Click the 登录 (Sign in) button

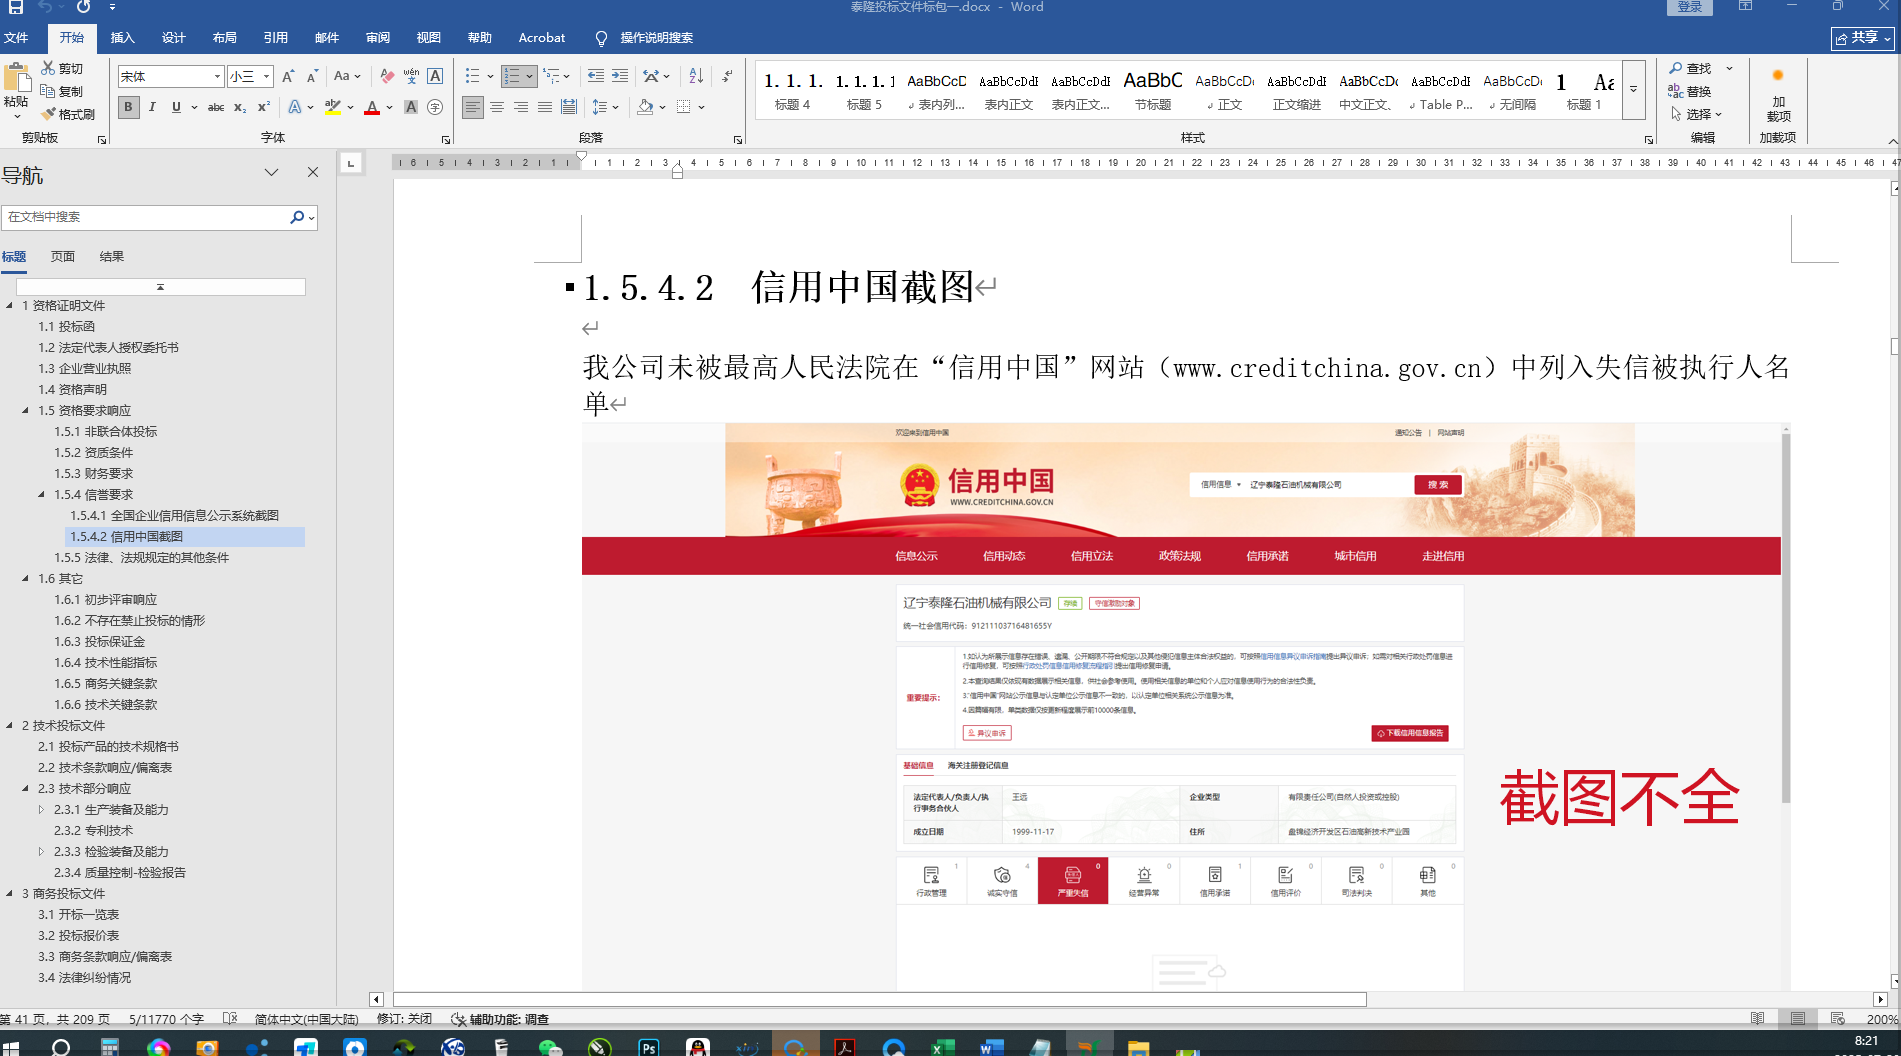click(x=1690, y=7)
